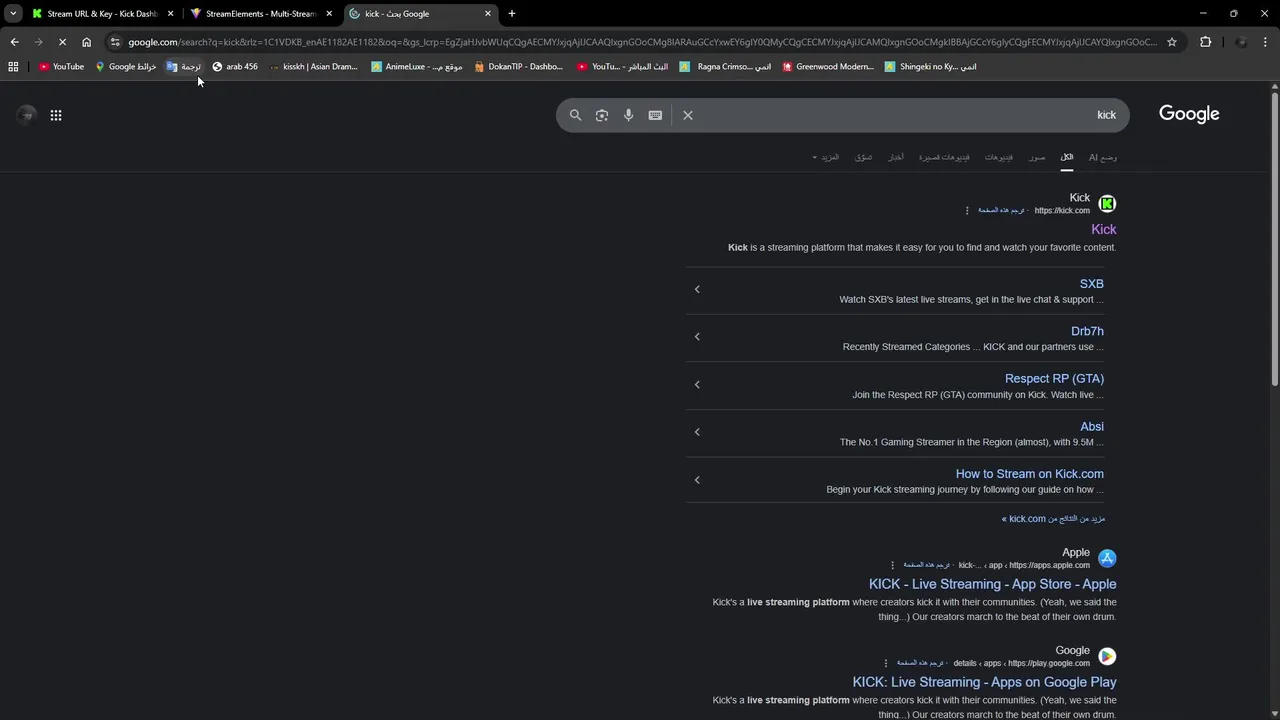Open three-dot options for Apple result

tap(893, 565)
